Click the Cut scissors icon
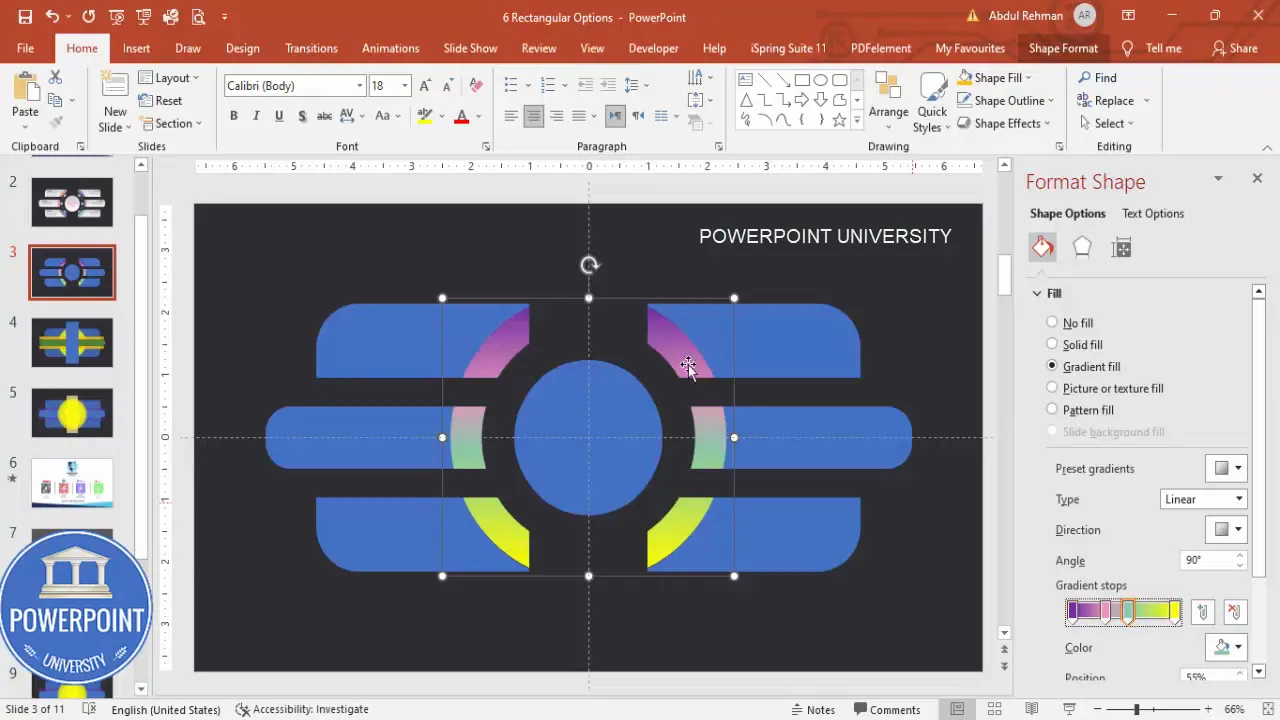 coord(55,77)
